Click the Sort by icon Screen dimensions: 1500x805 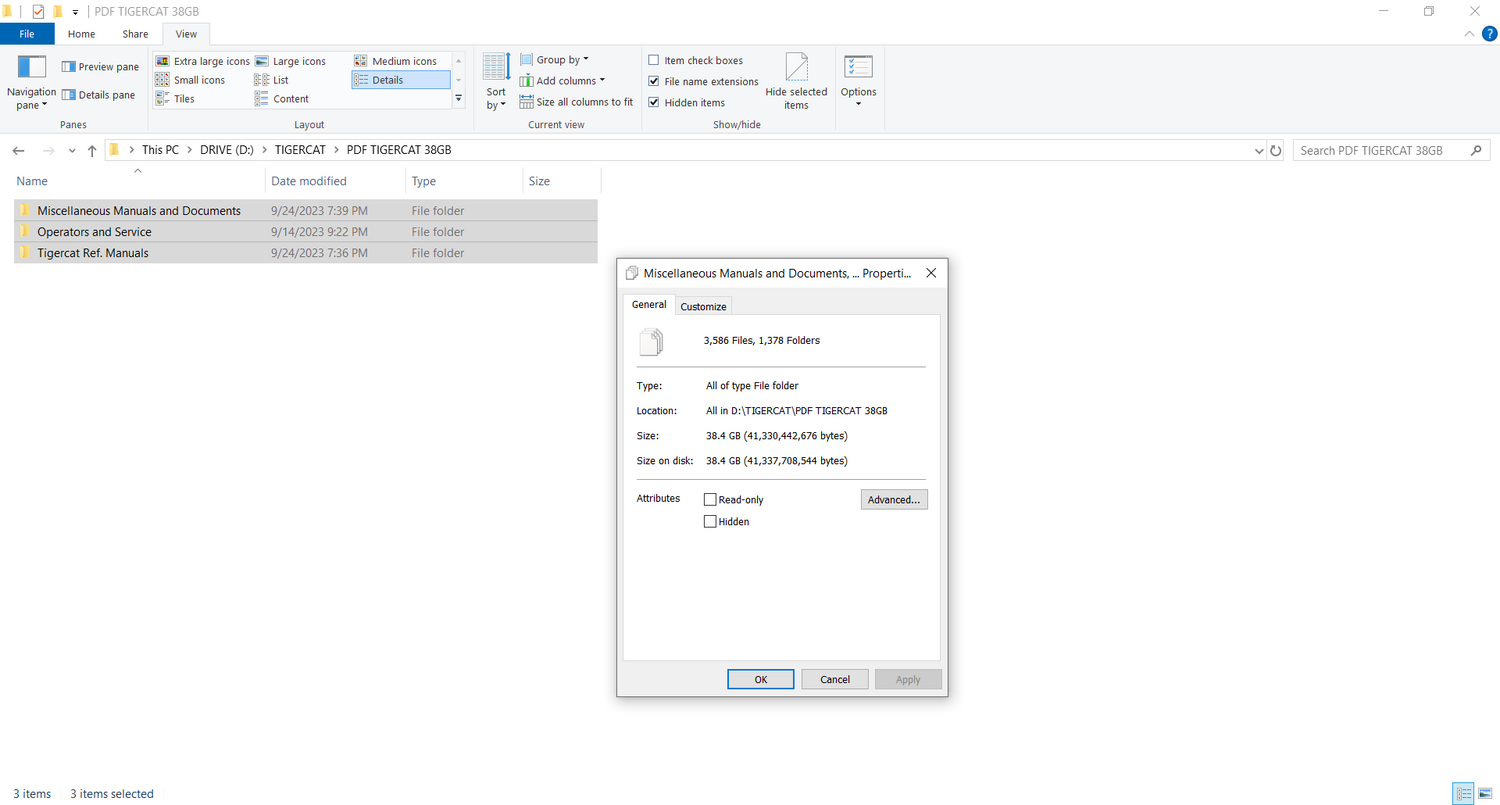tap(496, 67)
